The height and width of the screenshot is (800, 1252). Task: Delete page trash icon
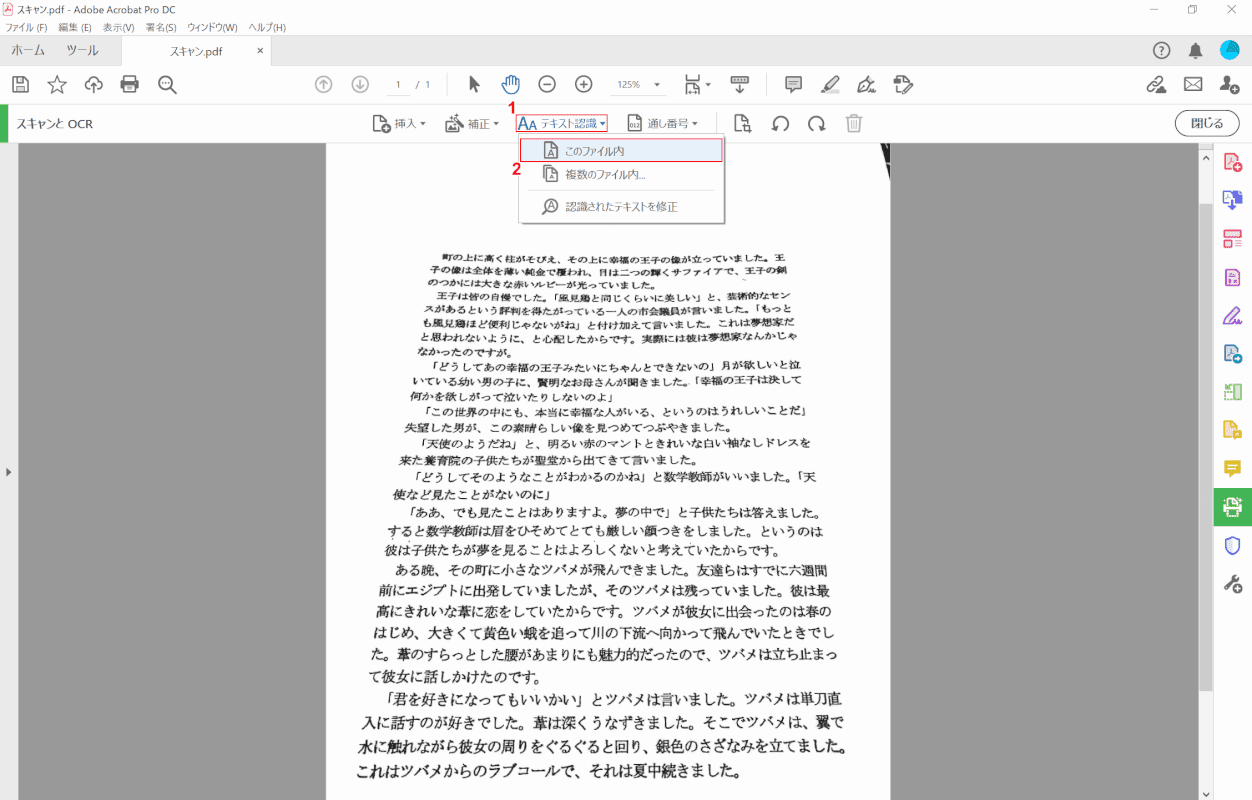tap(854, 124)
